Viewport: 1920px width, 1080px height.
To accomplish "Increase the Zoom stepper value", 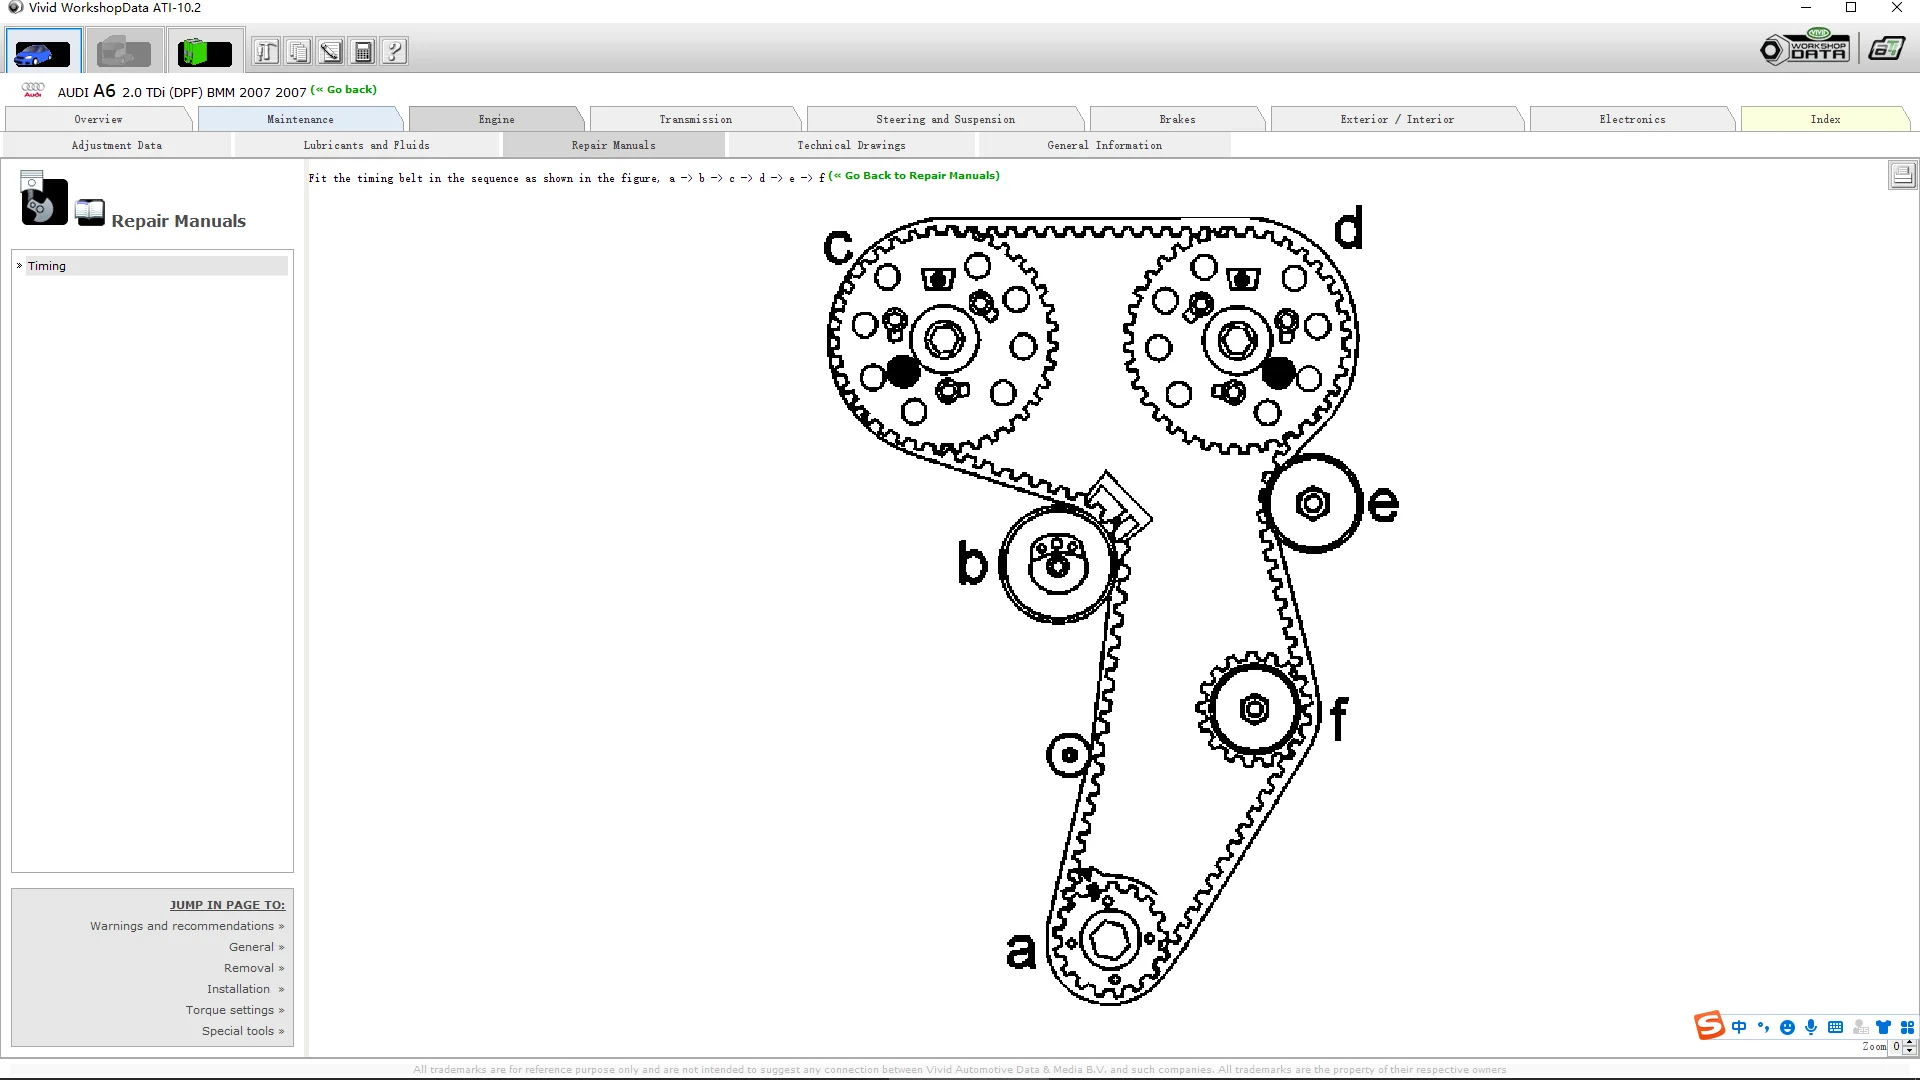I will [x=1909, y=1042].
